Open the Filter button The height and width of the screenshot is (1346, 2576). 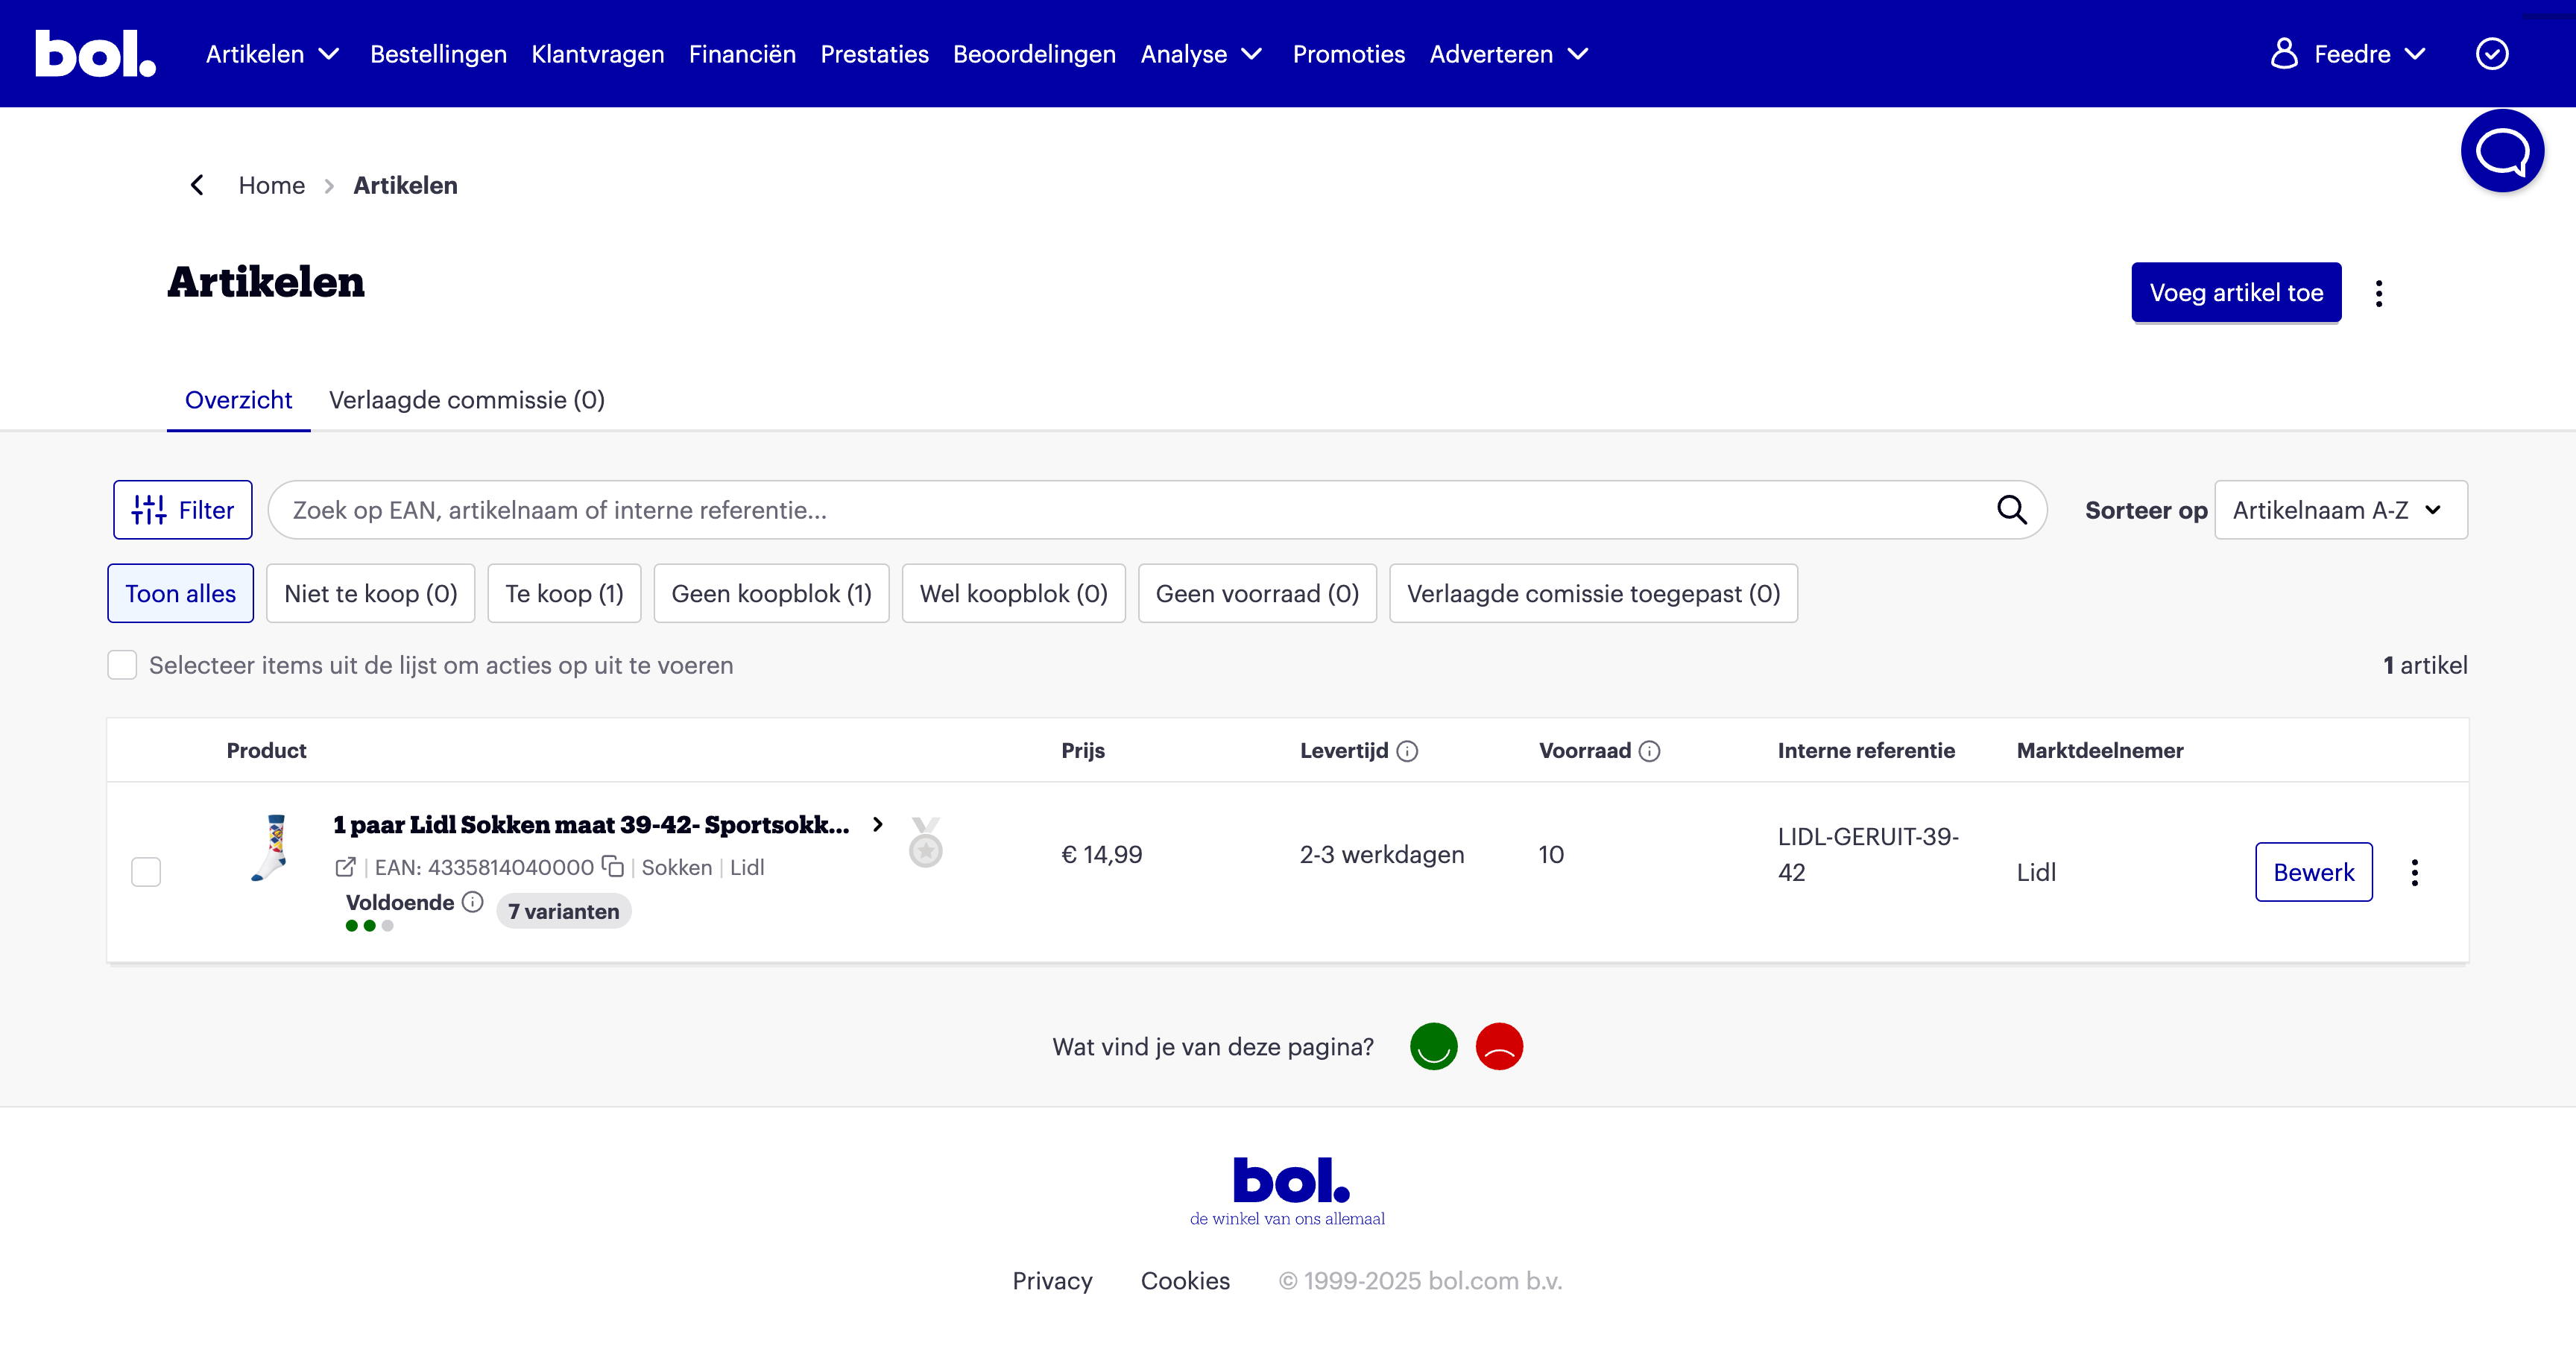[182, 510]
